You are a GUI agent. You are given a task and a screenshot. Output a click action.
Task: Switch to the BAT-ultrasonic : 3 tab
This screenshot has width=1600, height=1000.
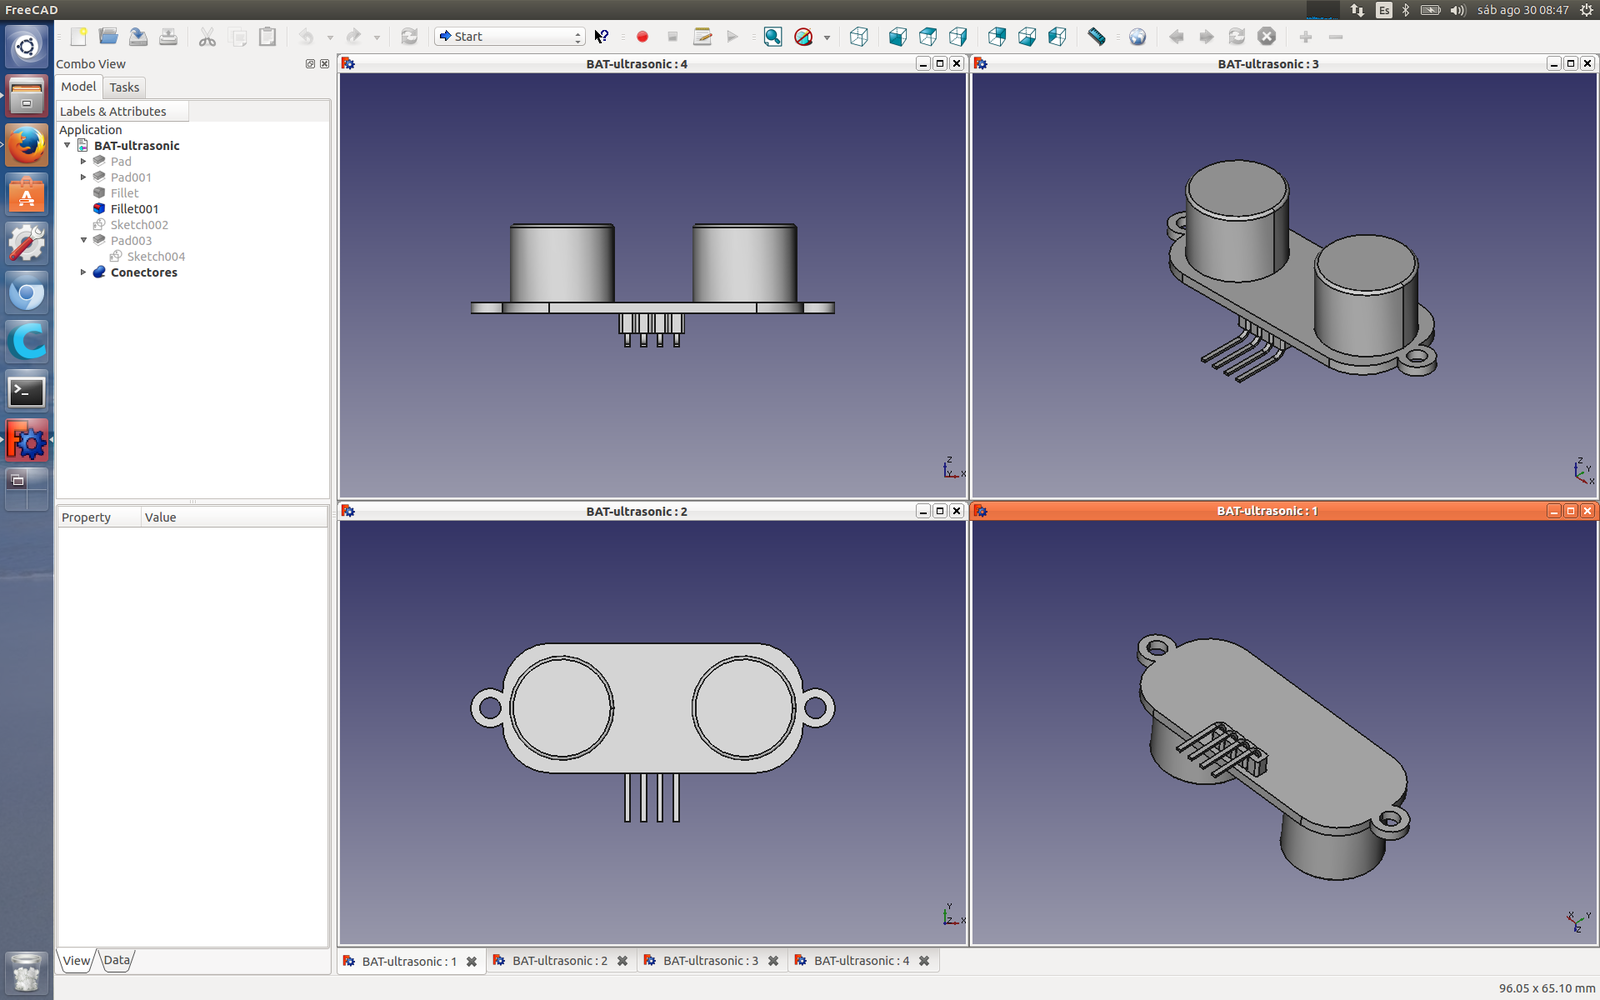tap(710, 961)
